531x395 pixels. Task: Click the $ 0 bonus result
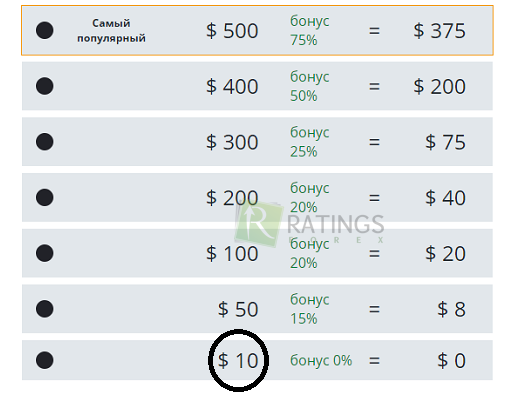click(451, 360)
